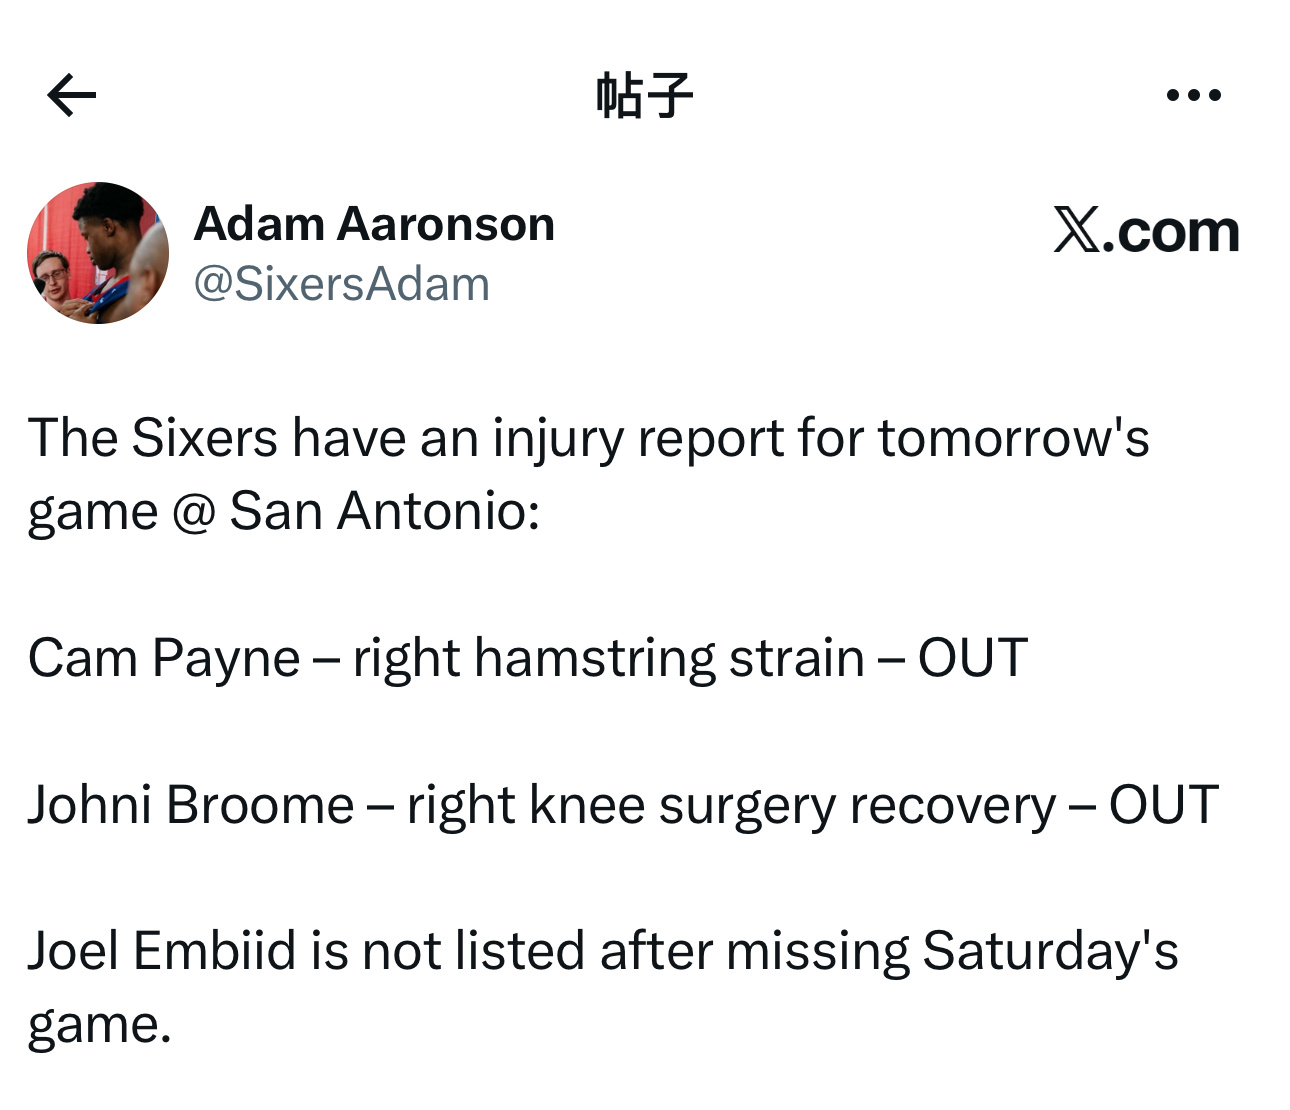Click the name Cam Payne

[163, 659]
